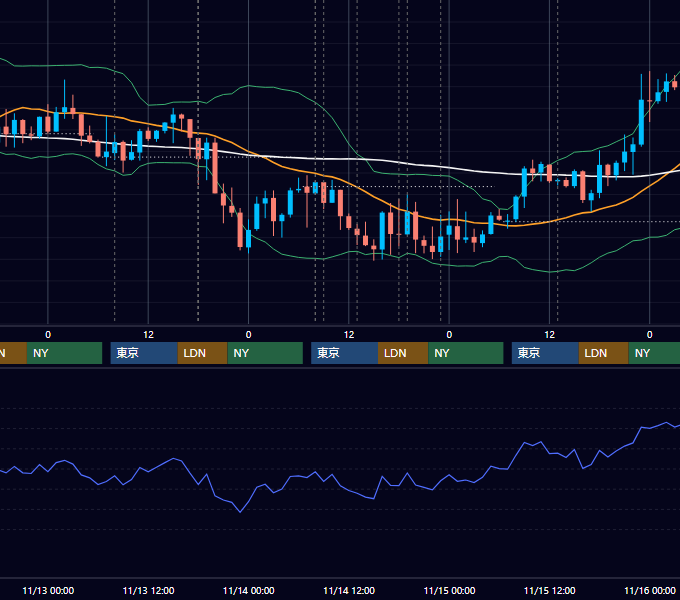The height and width of the screenshot is (600, 680).
Task: Click the NY session block spanning 11/15 00:00
Action: (466, 353)
